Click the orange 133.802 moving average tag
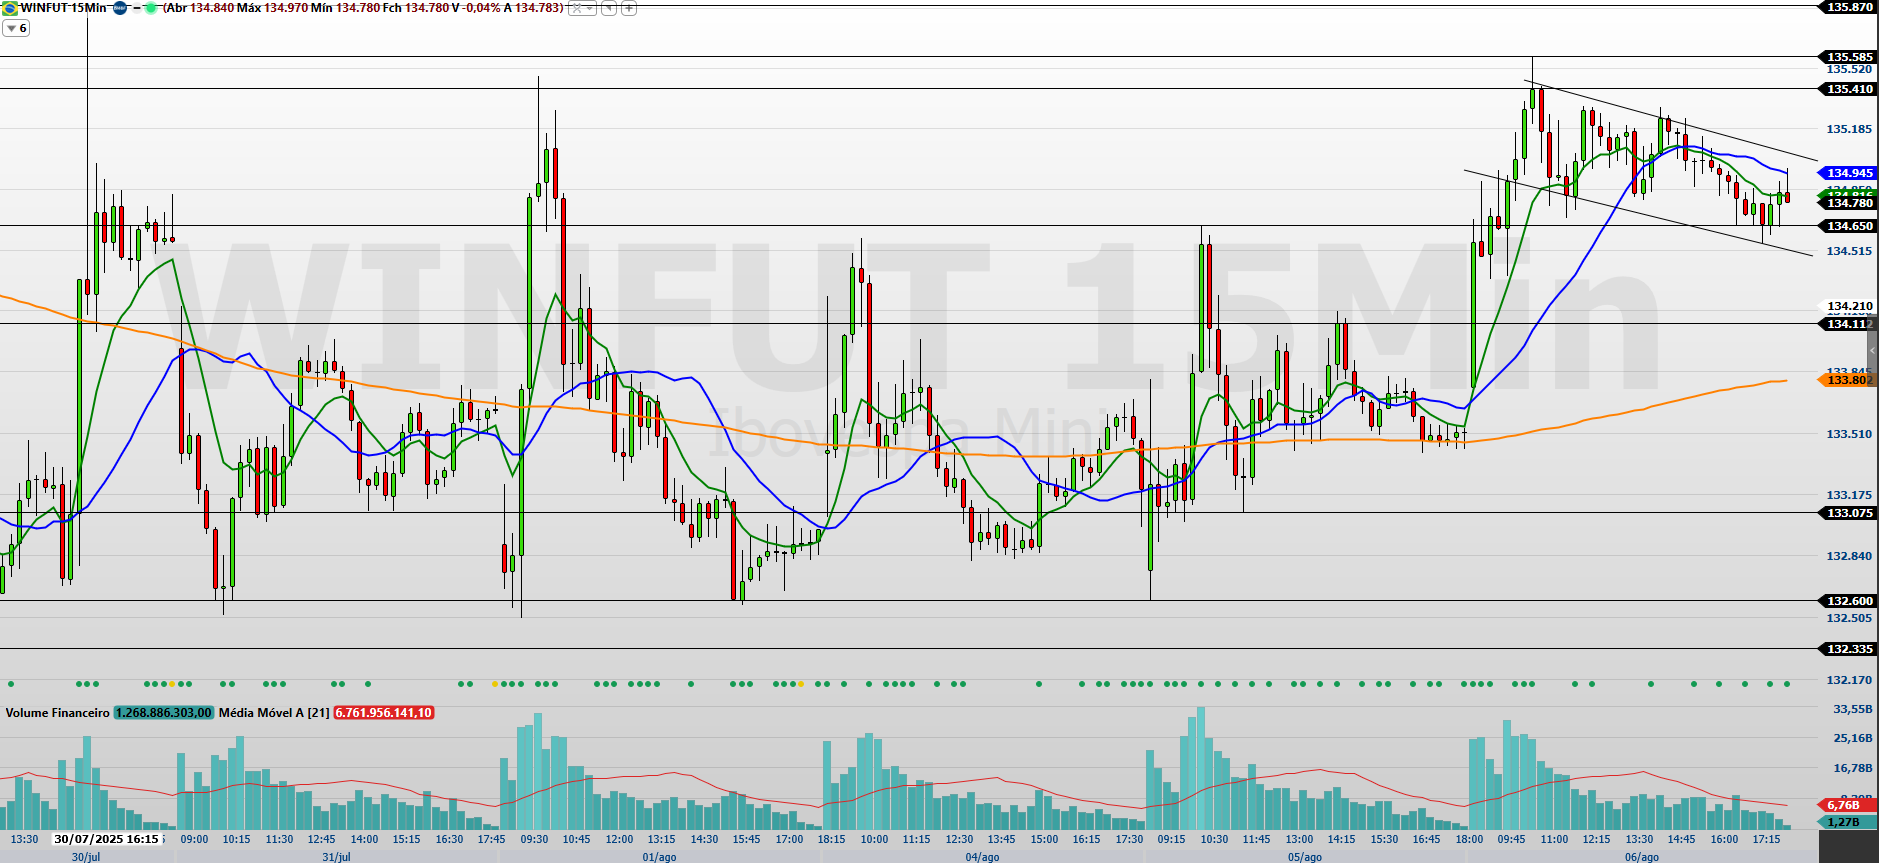Image resolution: width=1879 pixels, height=863 pixels. [x=1848, y=380]
